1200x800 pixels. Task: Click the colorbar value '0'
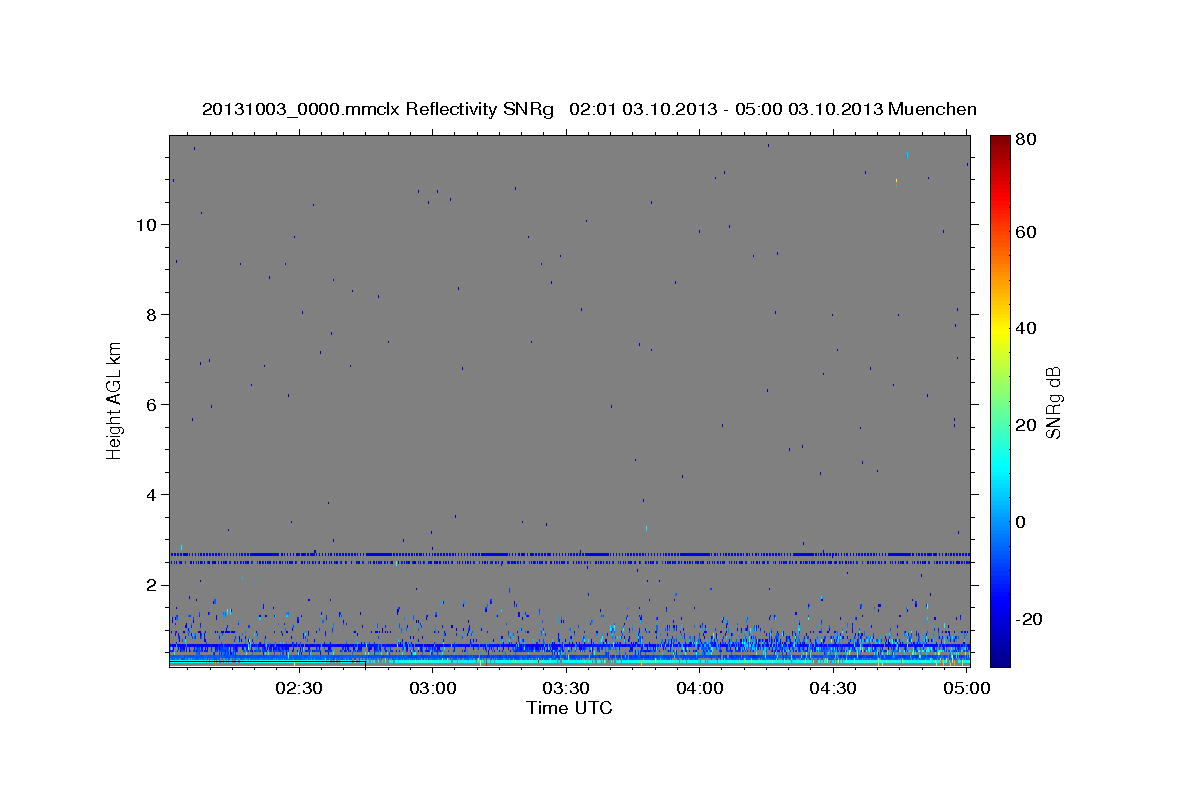pos(1021,522)
